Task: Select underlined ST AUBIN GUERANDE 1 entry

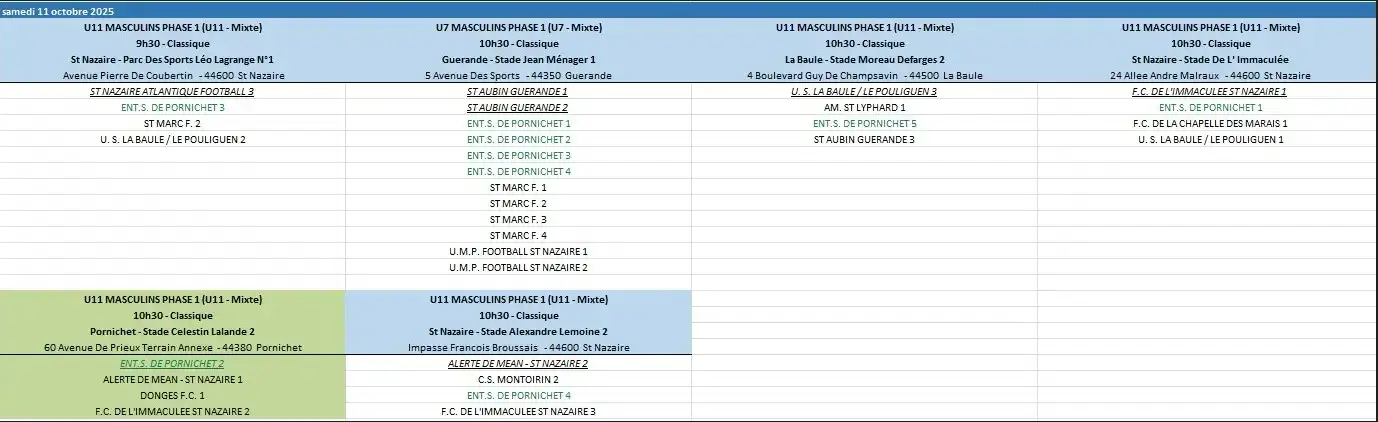Action: [518, 92]
